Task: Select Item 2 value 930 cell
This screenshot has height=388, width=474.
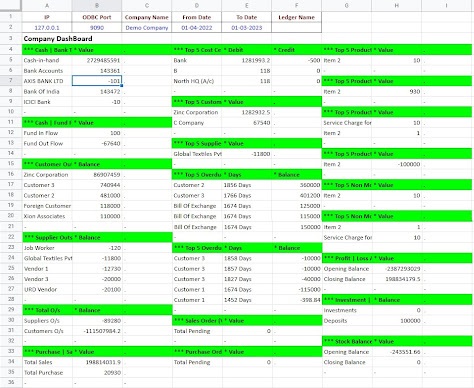Action: pyautogui.click(x=397, y=91)
